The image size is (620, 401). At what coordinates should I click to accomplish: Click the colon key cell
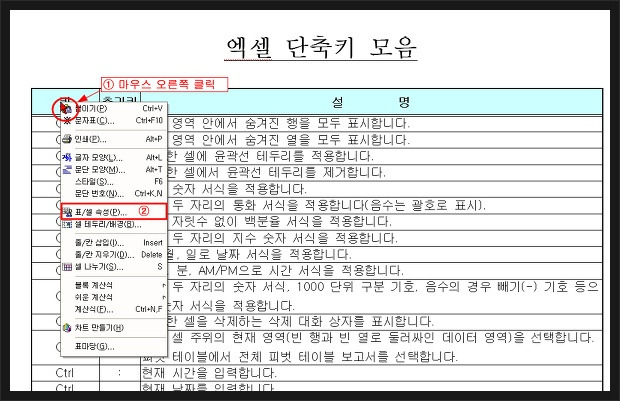[x=119, y=373]
